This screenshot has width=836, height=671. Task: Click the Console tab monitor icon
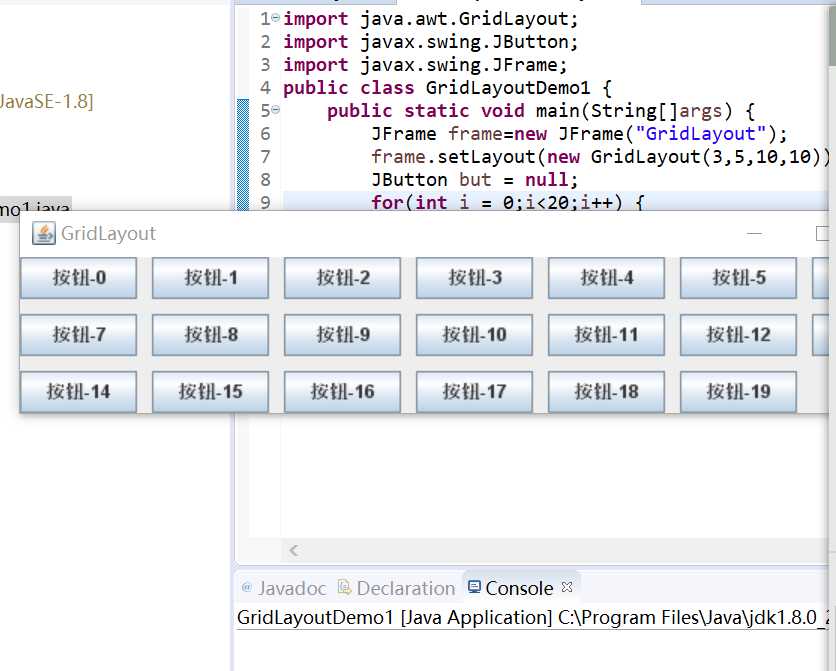[474, 587]
